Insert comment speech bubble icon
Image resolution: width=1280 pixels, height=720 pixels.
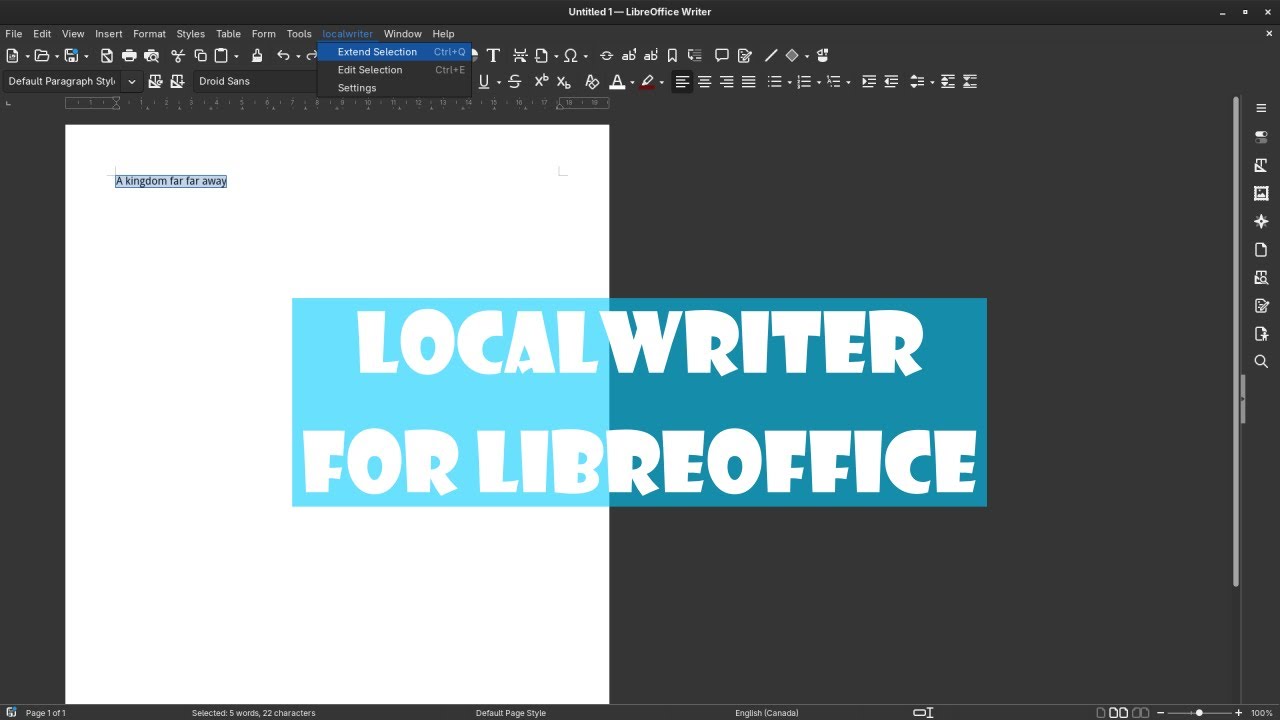[721, 56]
